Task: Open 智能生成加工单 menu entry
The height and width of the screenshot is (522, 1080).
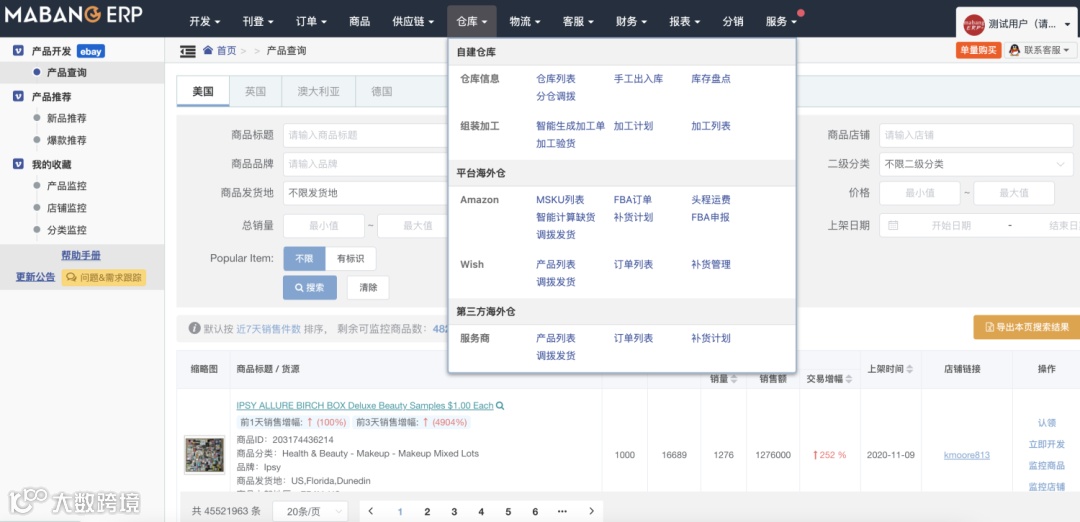Action: click(570, 126)
